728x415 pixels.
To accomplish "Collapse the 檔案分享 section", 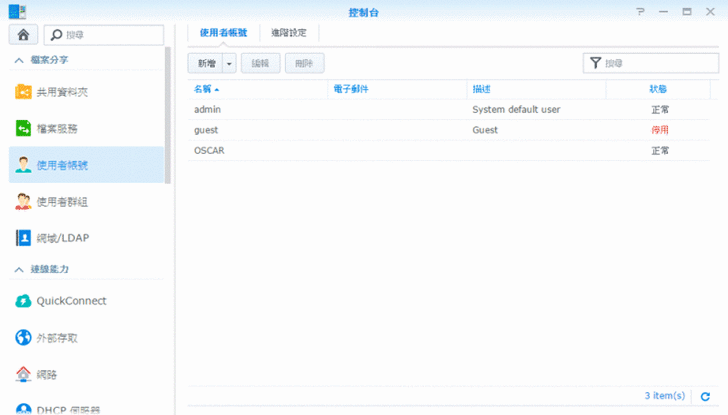I will [x=18, y=61].
